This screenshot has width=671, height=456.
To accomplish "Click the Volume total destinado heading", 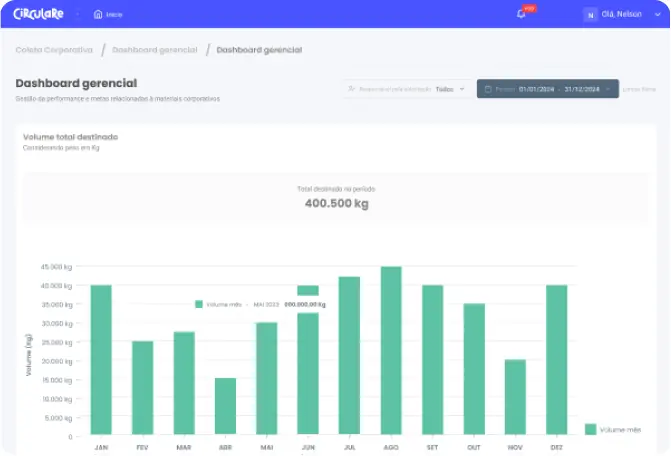I will click(71, 137).
